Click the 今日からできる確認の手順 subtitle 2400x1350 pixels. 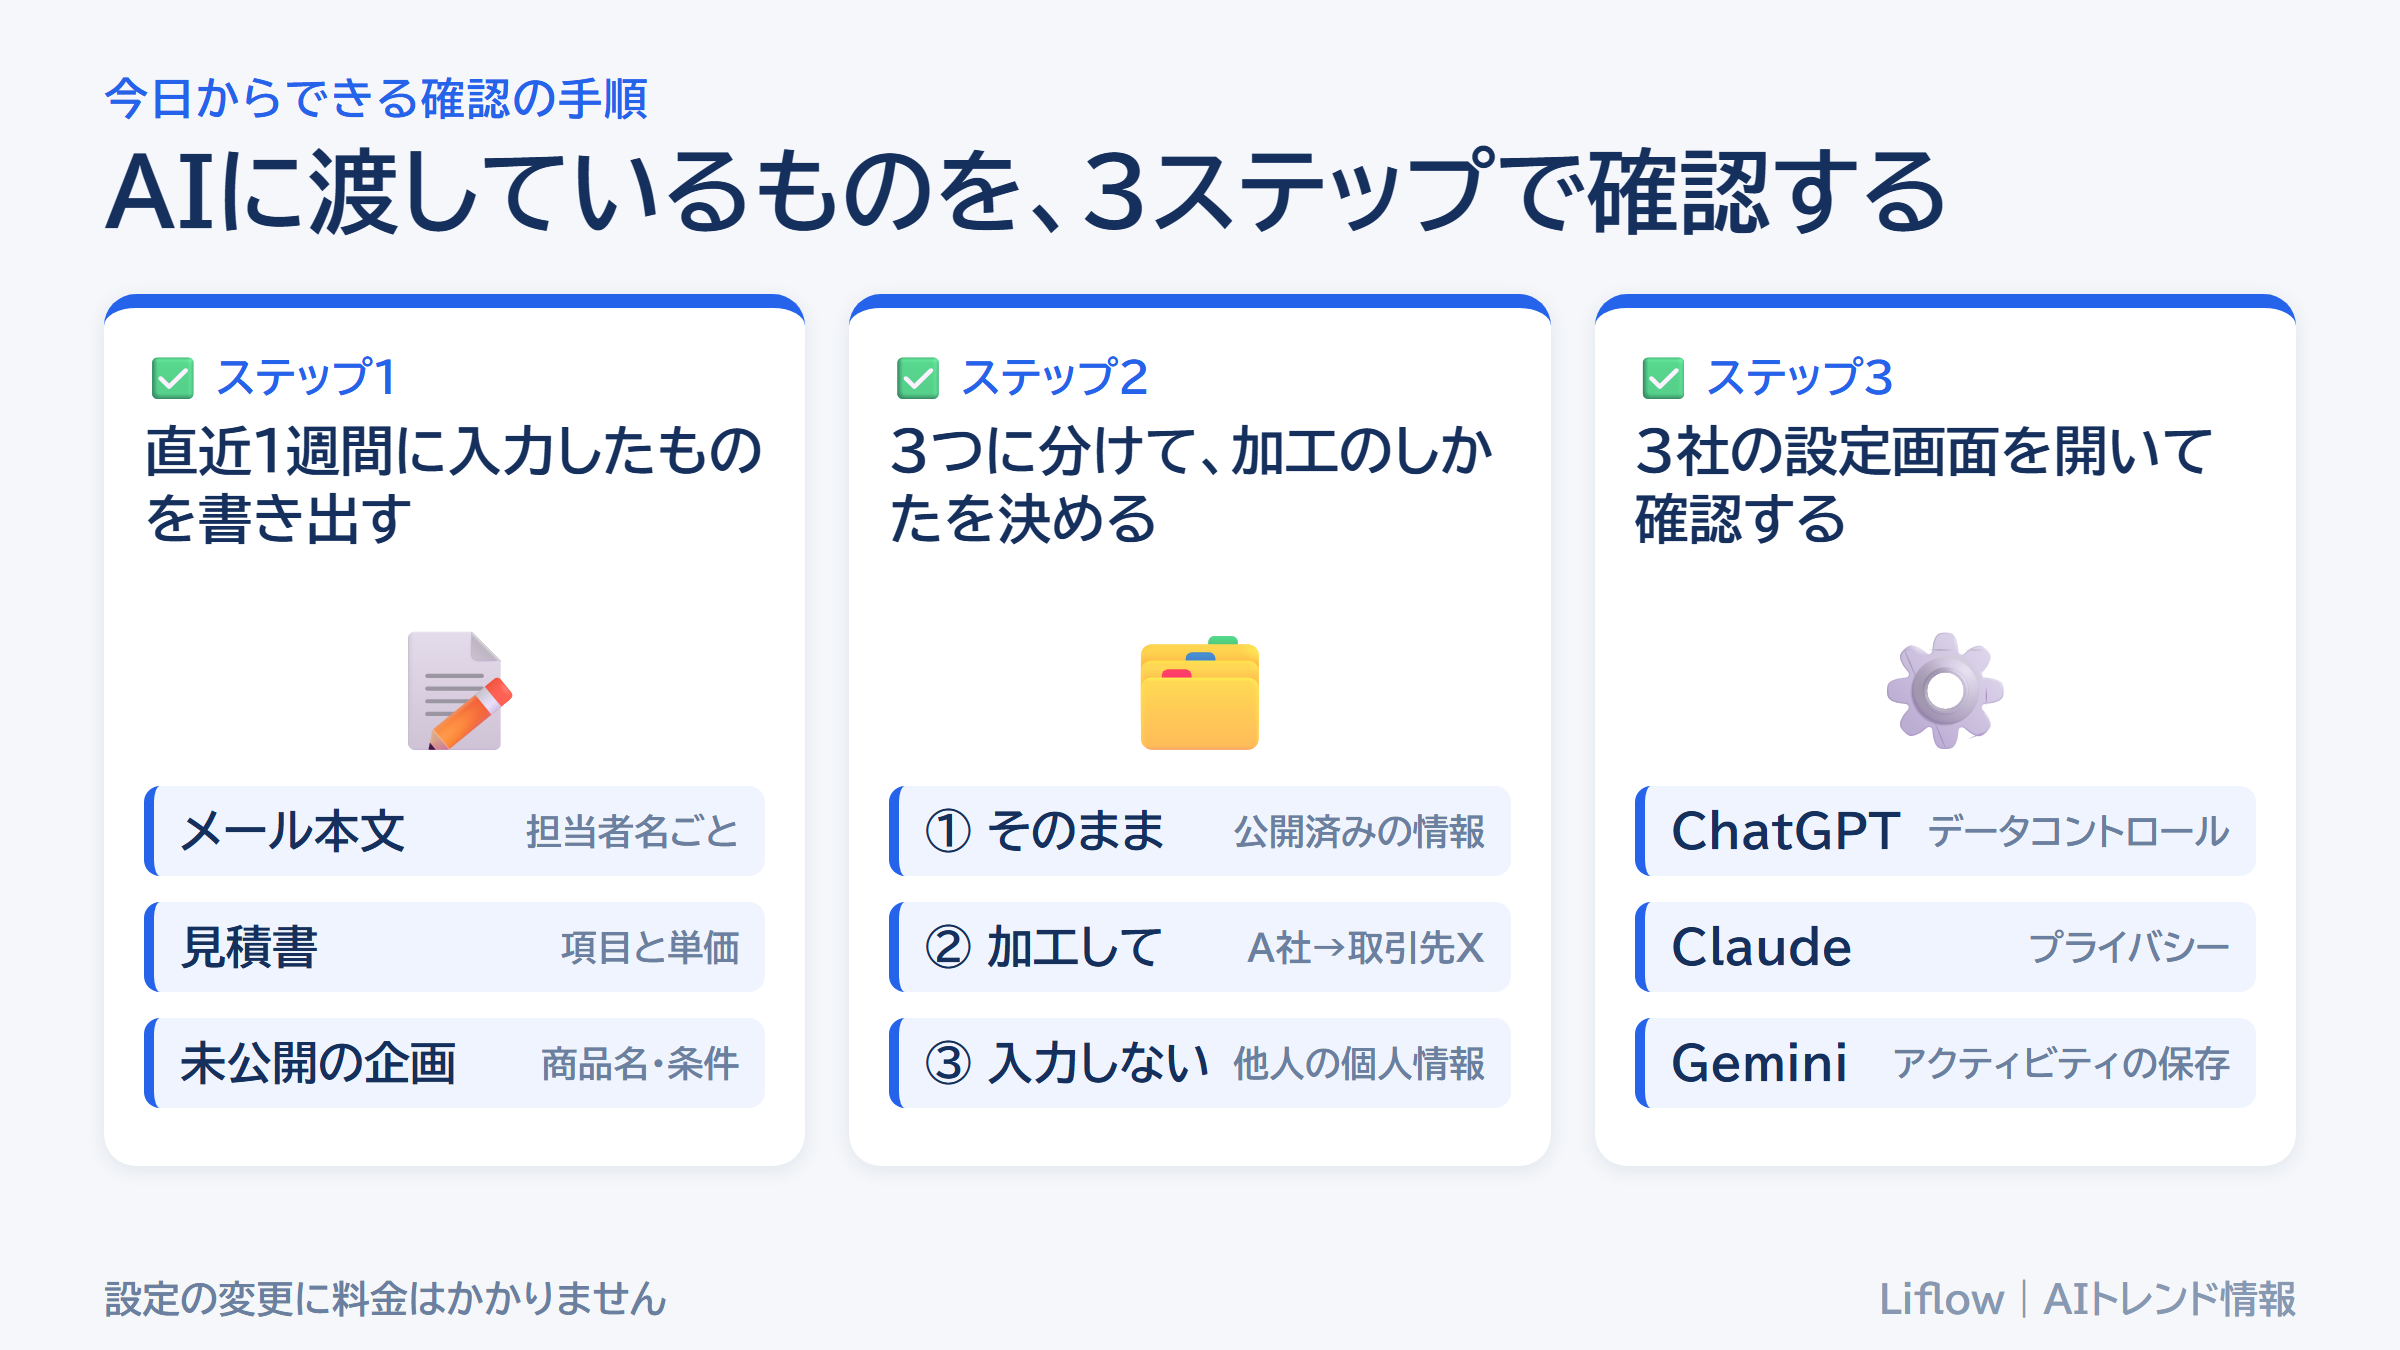tap(377, 99)
